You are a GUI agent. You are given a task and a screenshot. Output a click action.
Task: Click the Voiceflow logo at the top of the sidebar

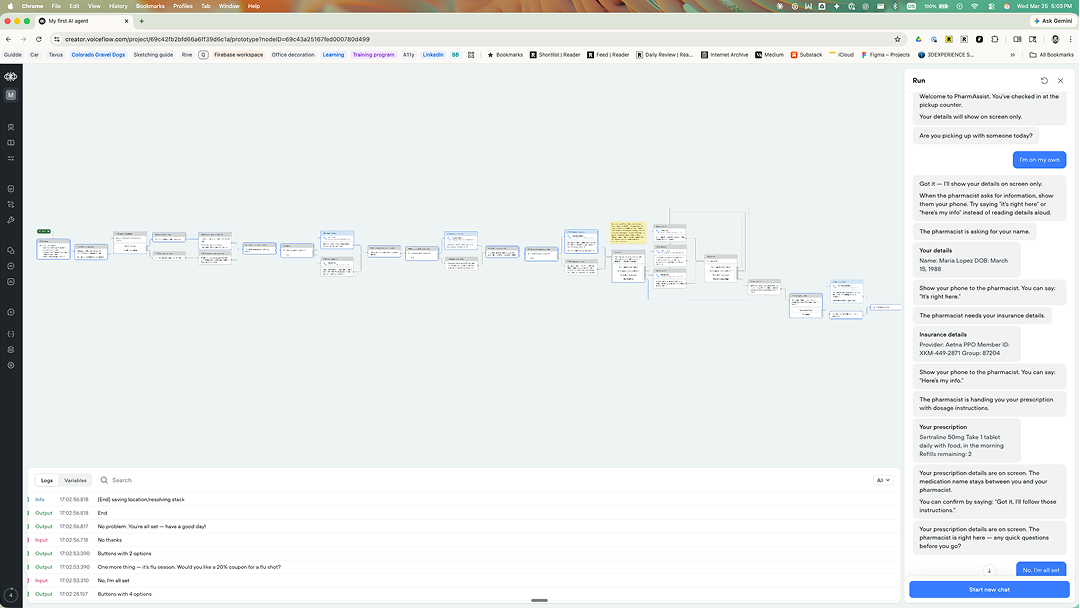tap(11, 77)
